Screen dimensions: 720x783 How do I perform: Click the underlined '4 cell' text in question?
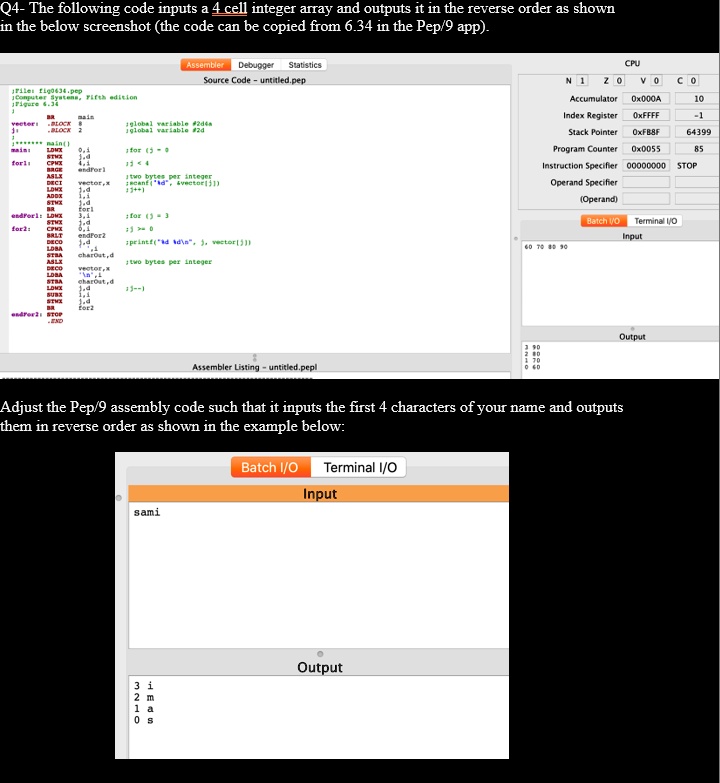tap(230, 8)
